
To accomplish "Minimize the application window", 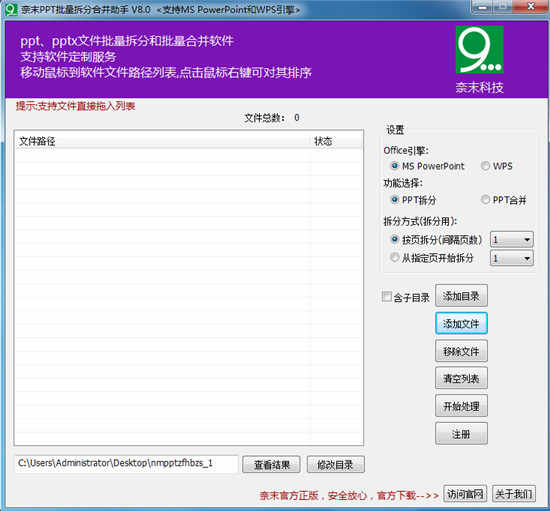I will tap(483, 6).
